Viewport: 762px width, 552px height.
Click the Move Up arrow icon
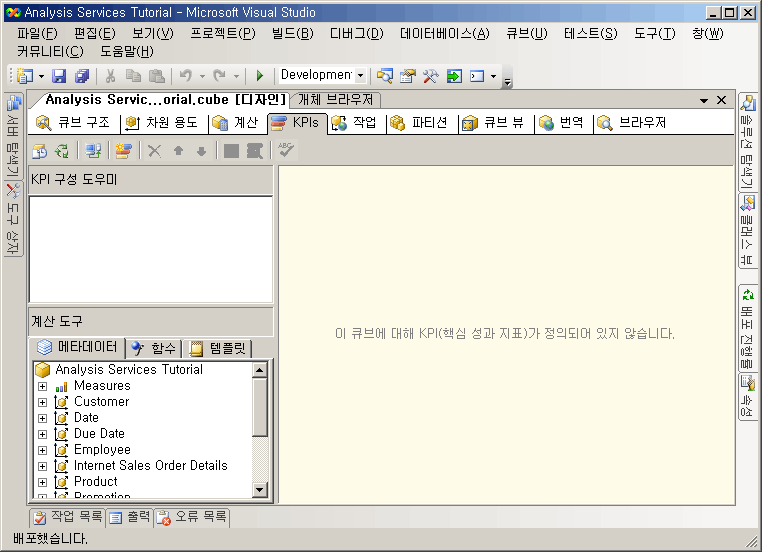tap(178, 151)
